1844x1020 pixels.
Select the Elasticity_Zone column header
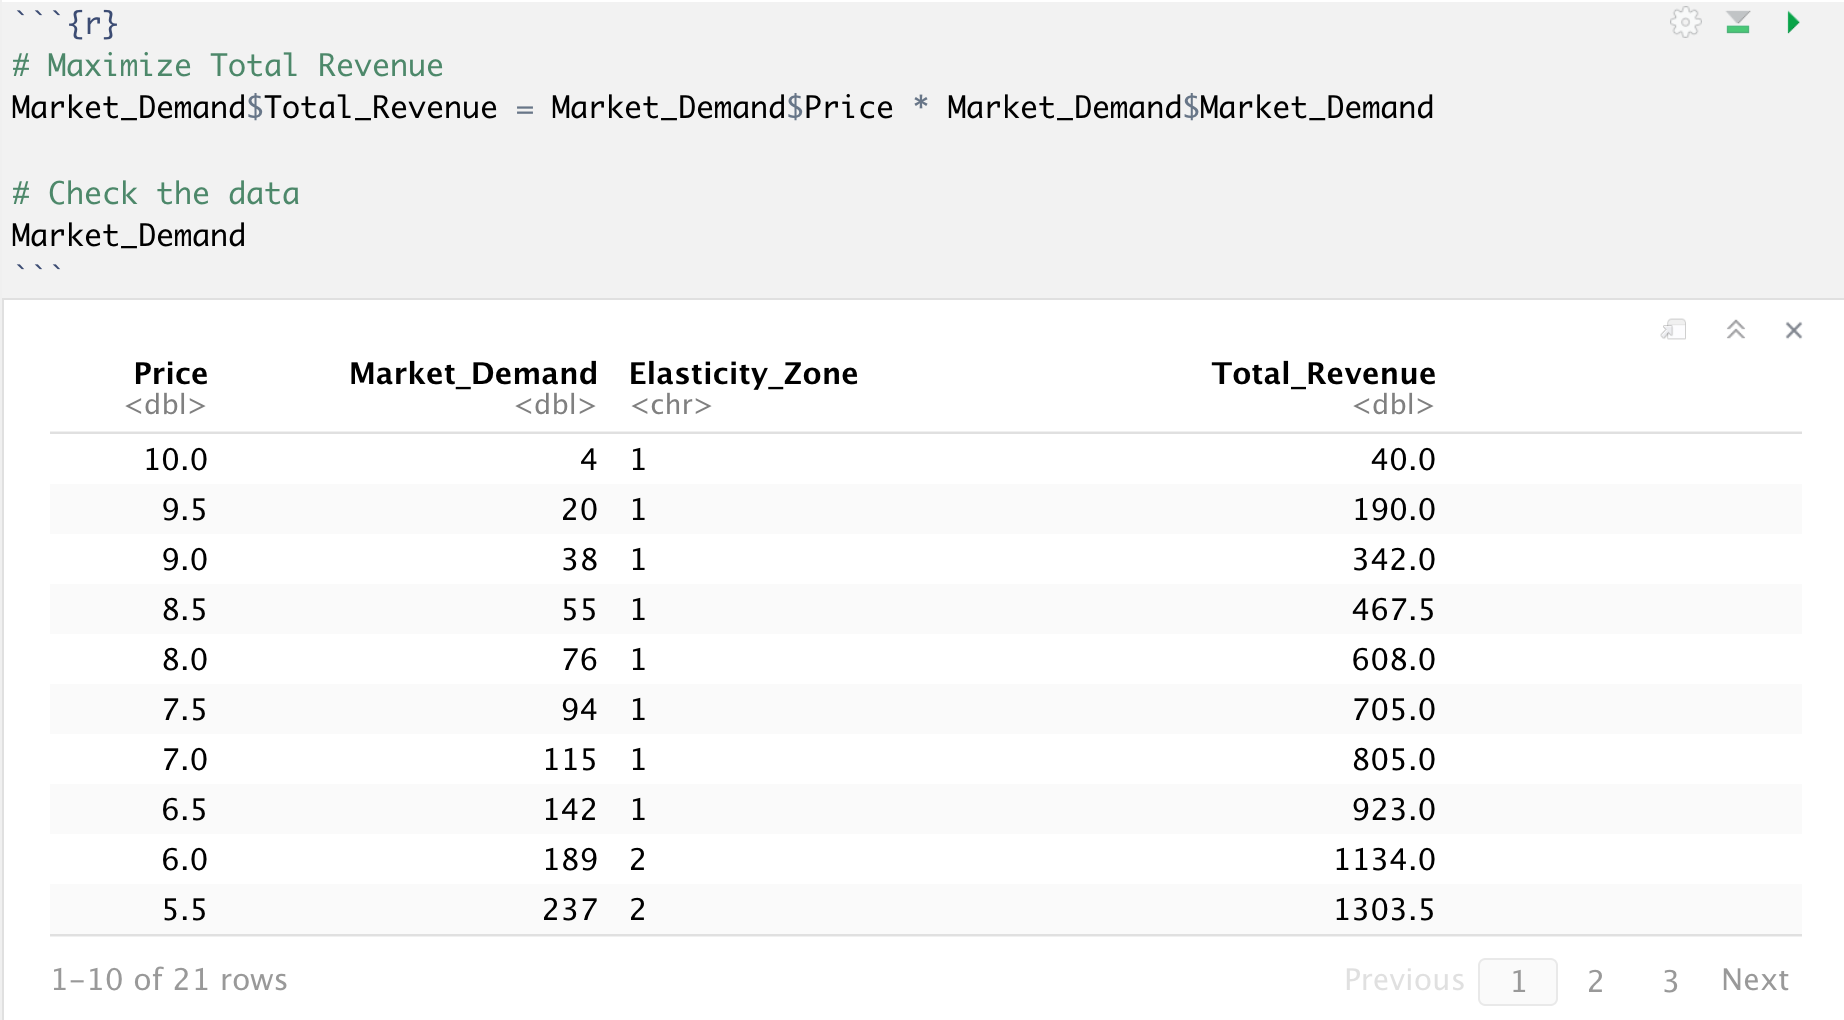[x=743, y=374]
